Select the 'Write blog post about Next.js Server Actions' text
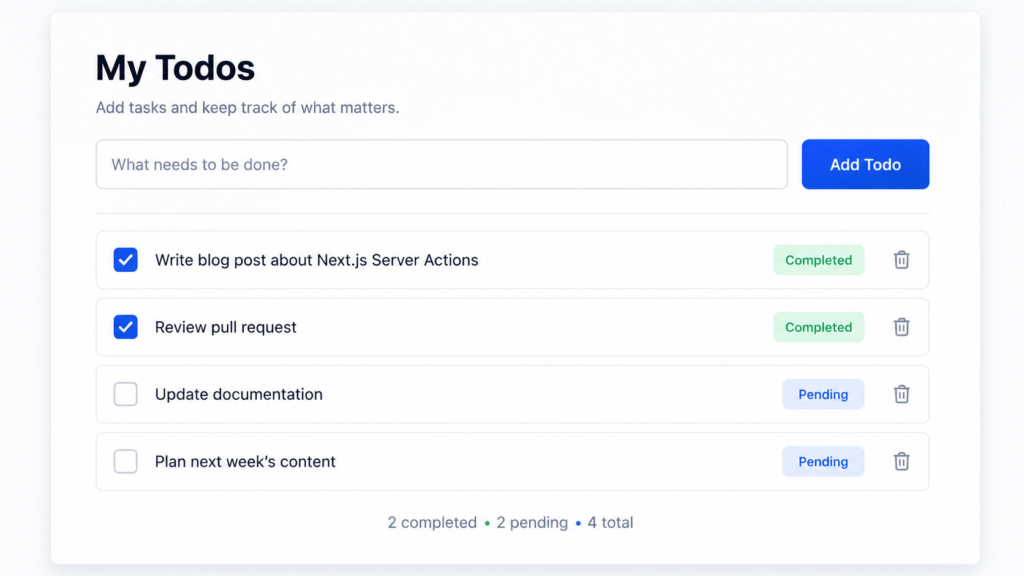 tap(317, 260)
